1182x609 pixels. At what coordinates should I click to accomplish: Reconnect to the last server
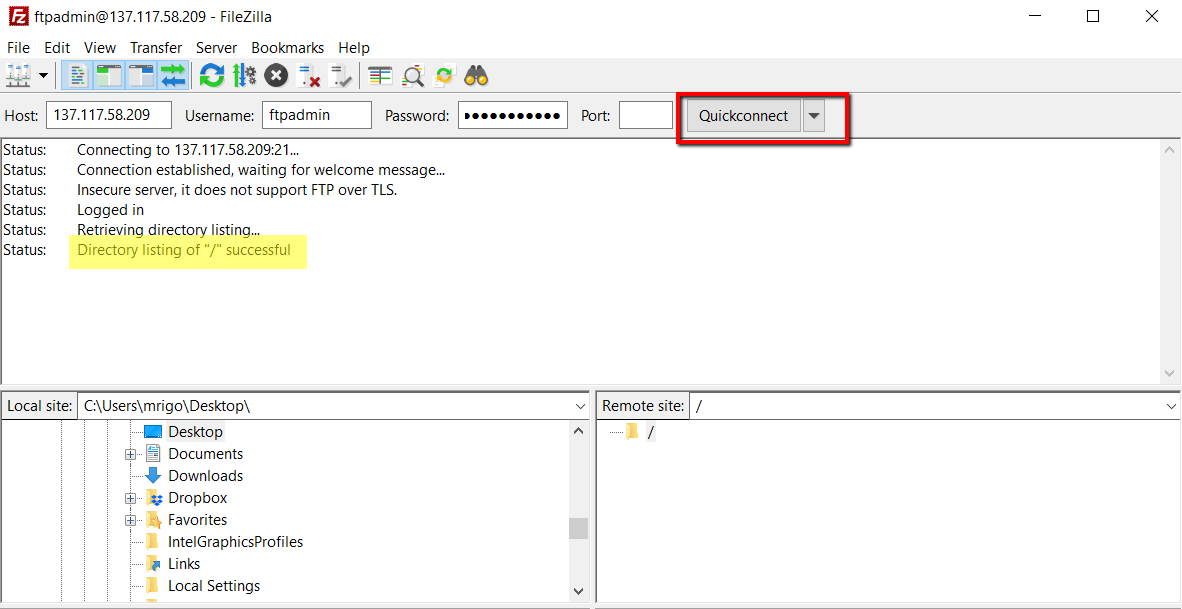coord(341,75)
